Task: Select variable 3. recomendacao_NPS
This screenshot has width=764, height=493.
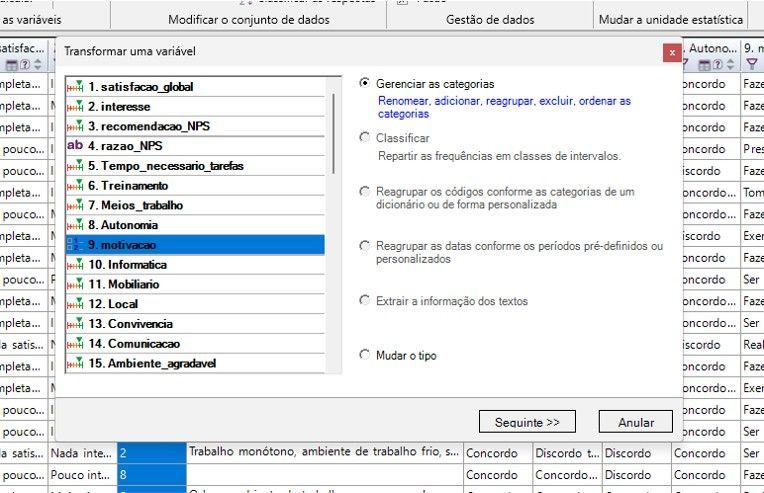Action: tap(195, 126)
